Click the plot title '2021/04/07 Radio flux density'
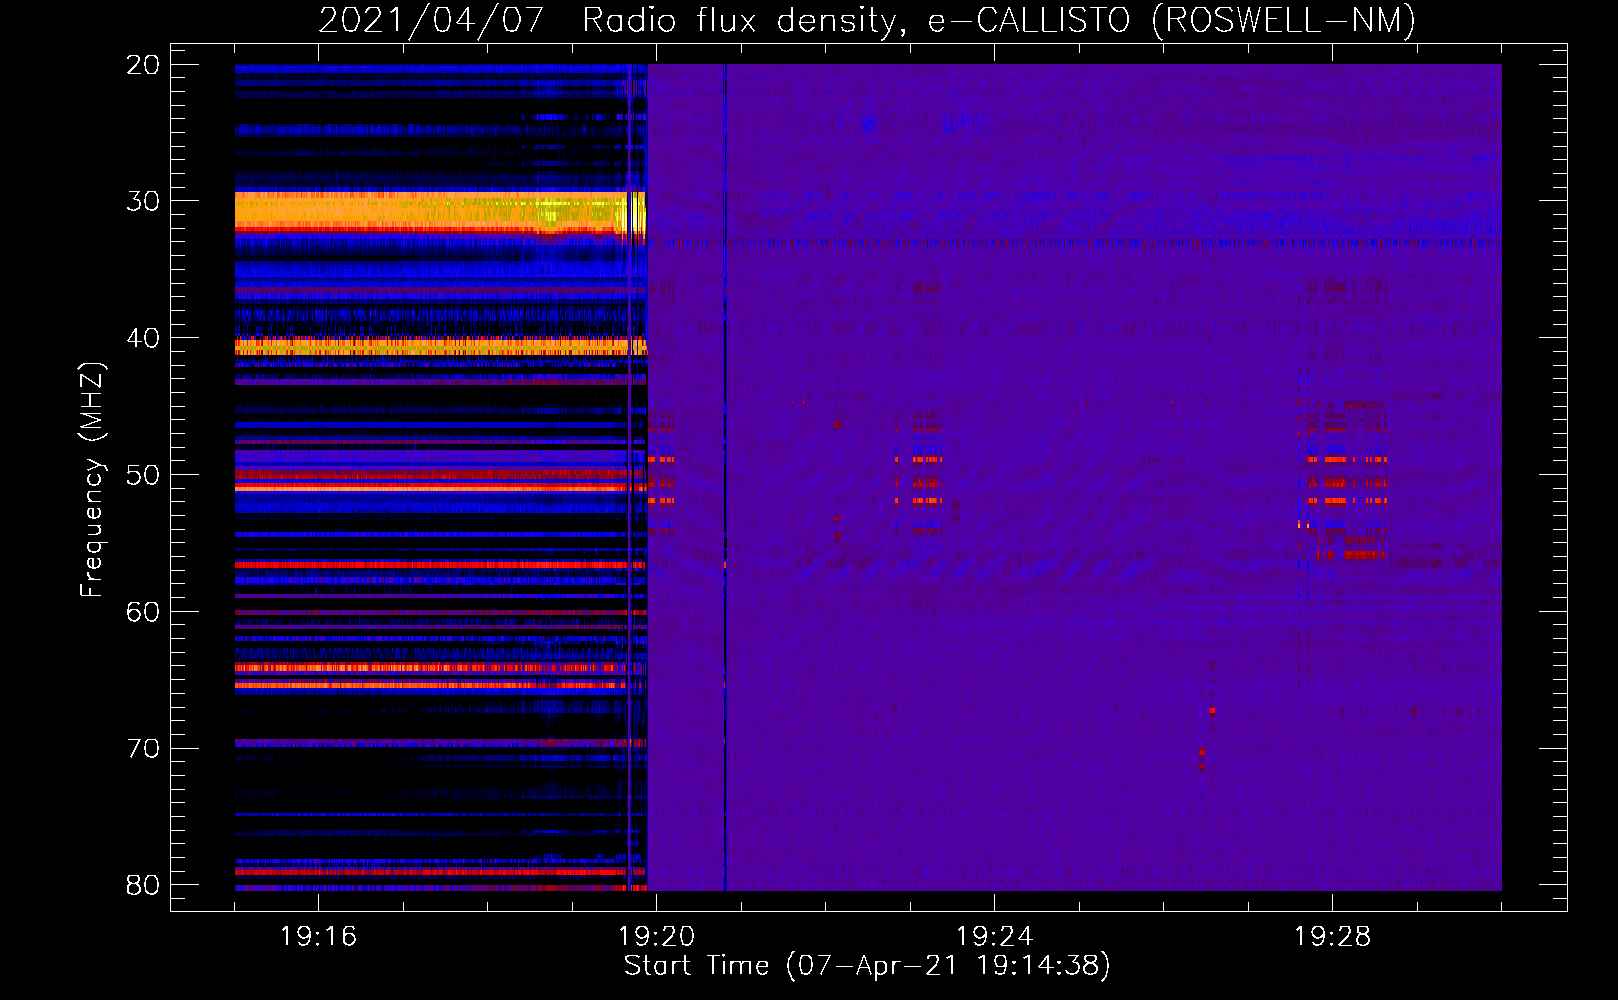Image resolution: width=1618 pixels, height=1000 pixels. 608,21
